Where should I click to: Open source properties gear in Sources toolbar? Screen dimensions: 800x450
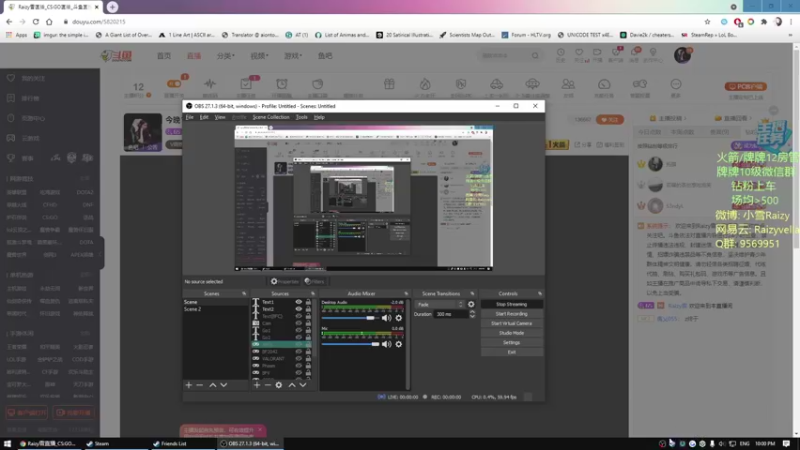[279, 385]
